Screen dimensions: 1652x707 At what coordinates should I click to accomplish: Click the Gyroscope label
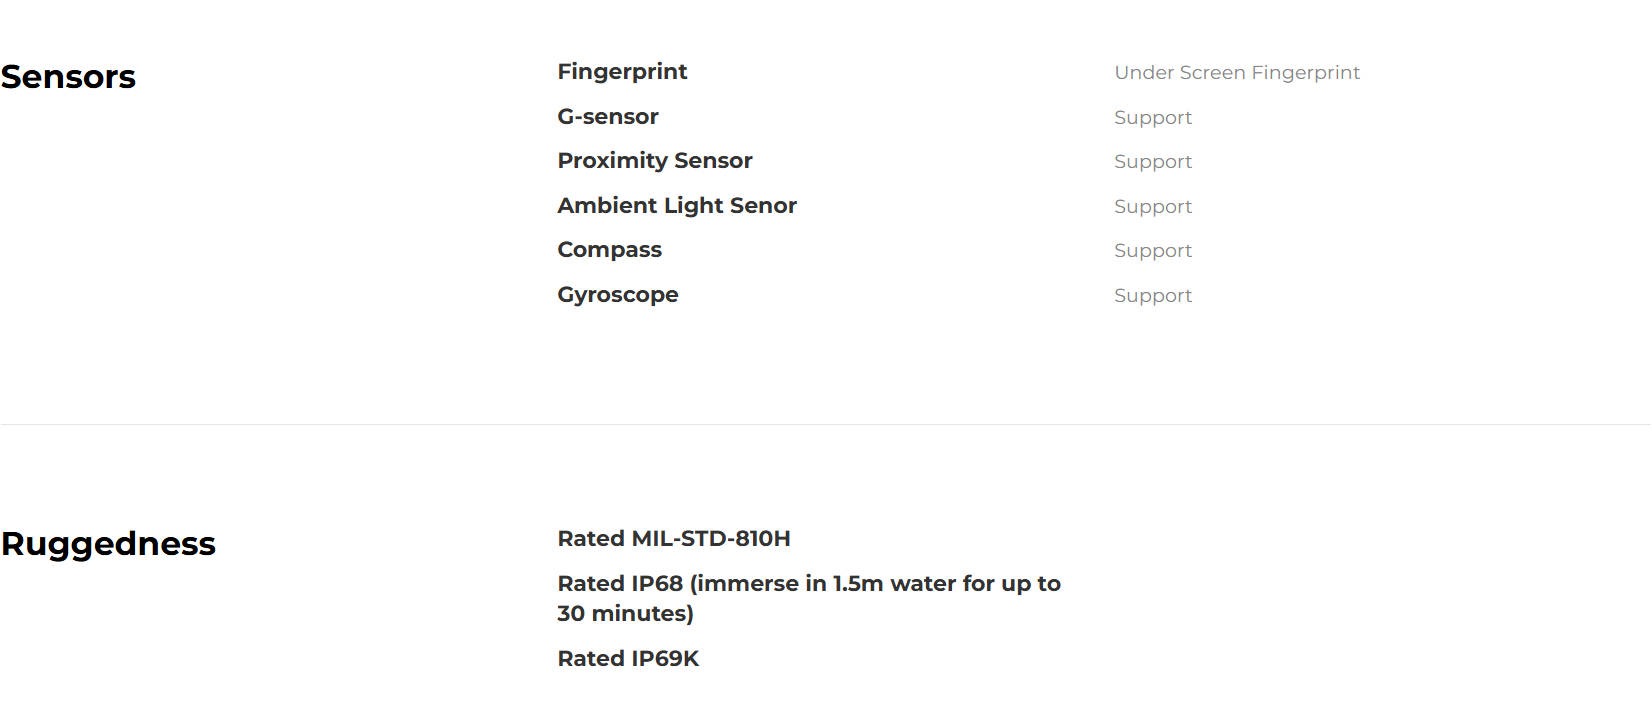tap(618, 295)
